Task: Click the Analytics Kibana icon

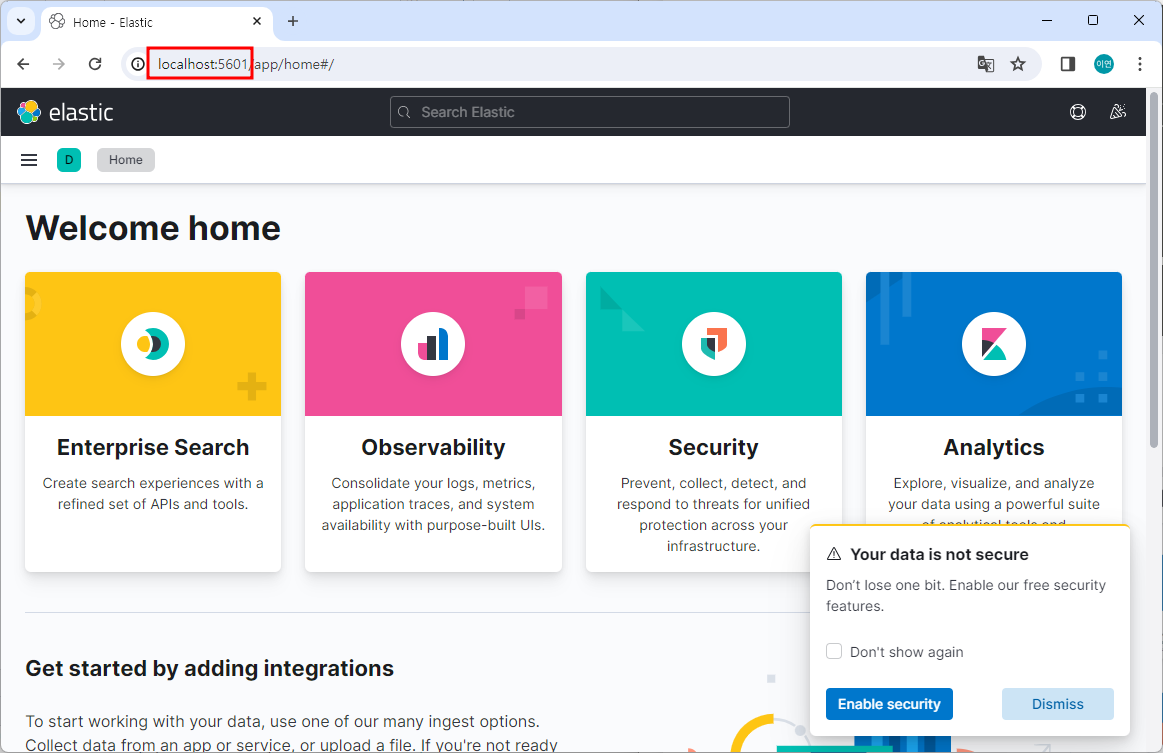Action: point(994,344)
